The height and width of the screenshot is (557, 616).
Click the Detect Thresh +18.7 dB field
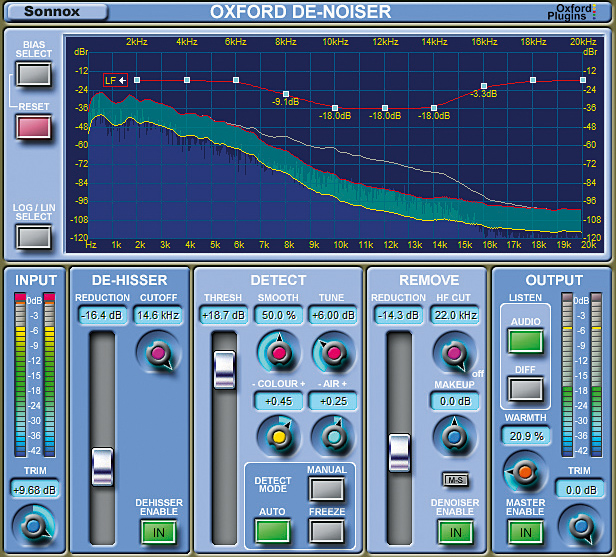tap(224, 315)
